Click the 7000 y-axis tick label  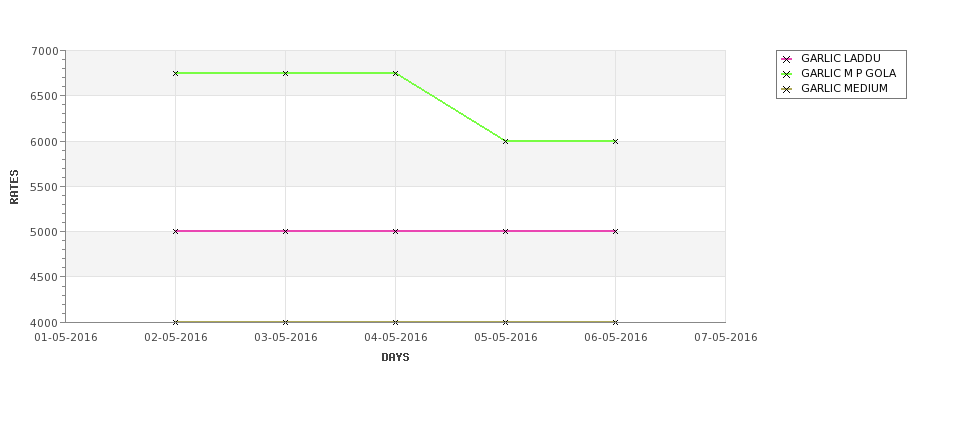coord(44,51)
